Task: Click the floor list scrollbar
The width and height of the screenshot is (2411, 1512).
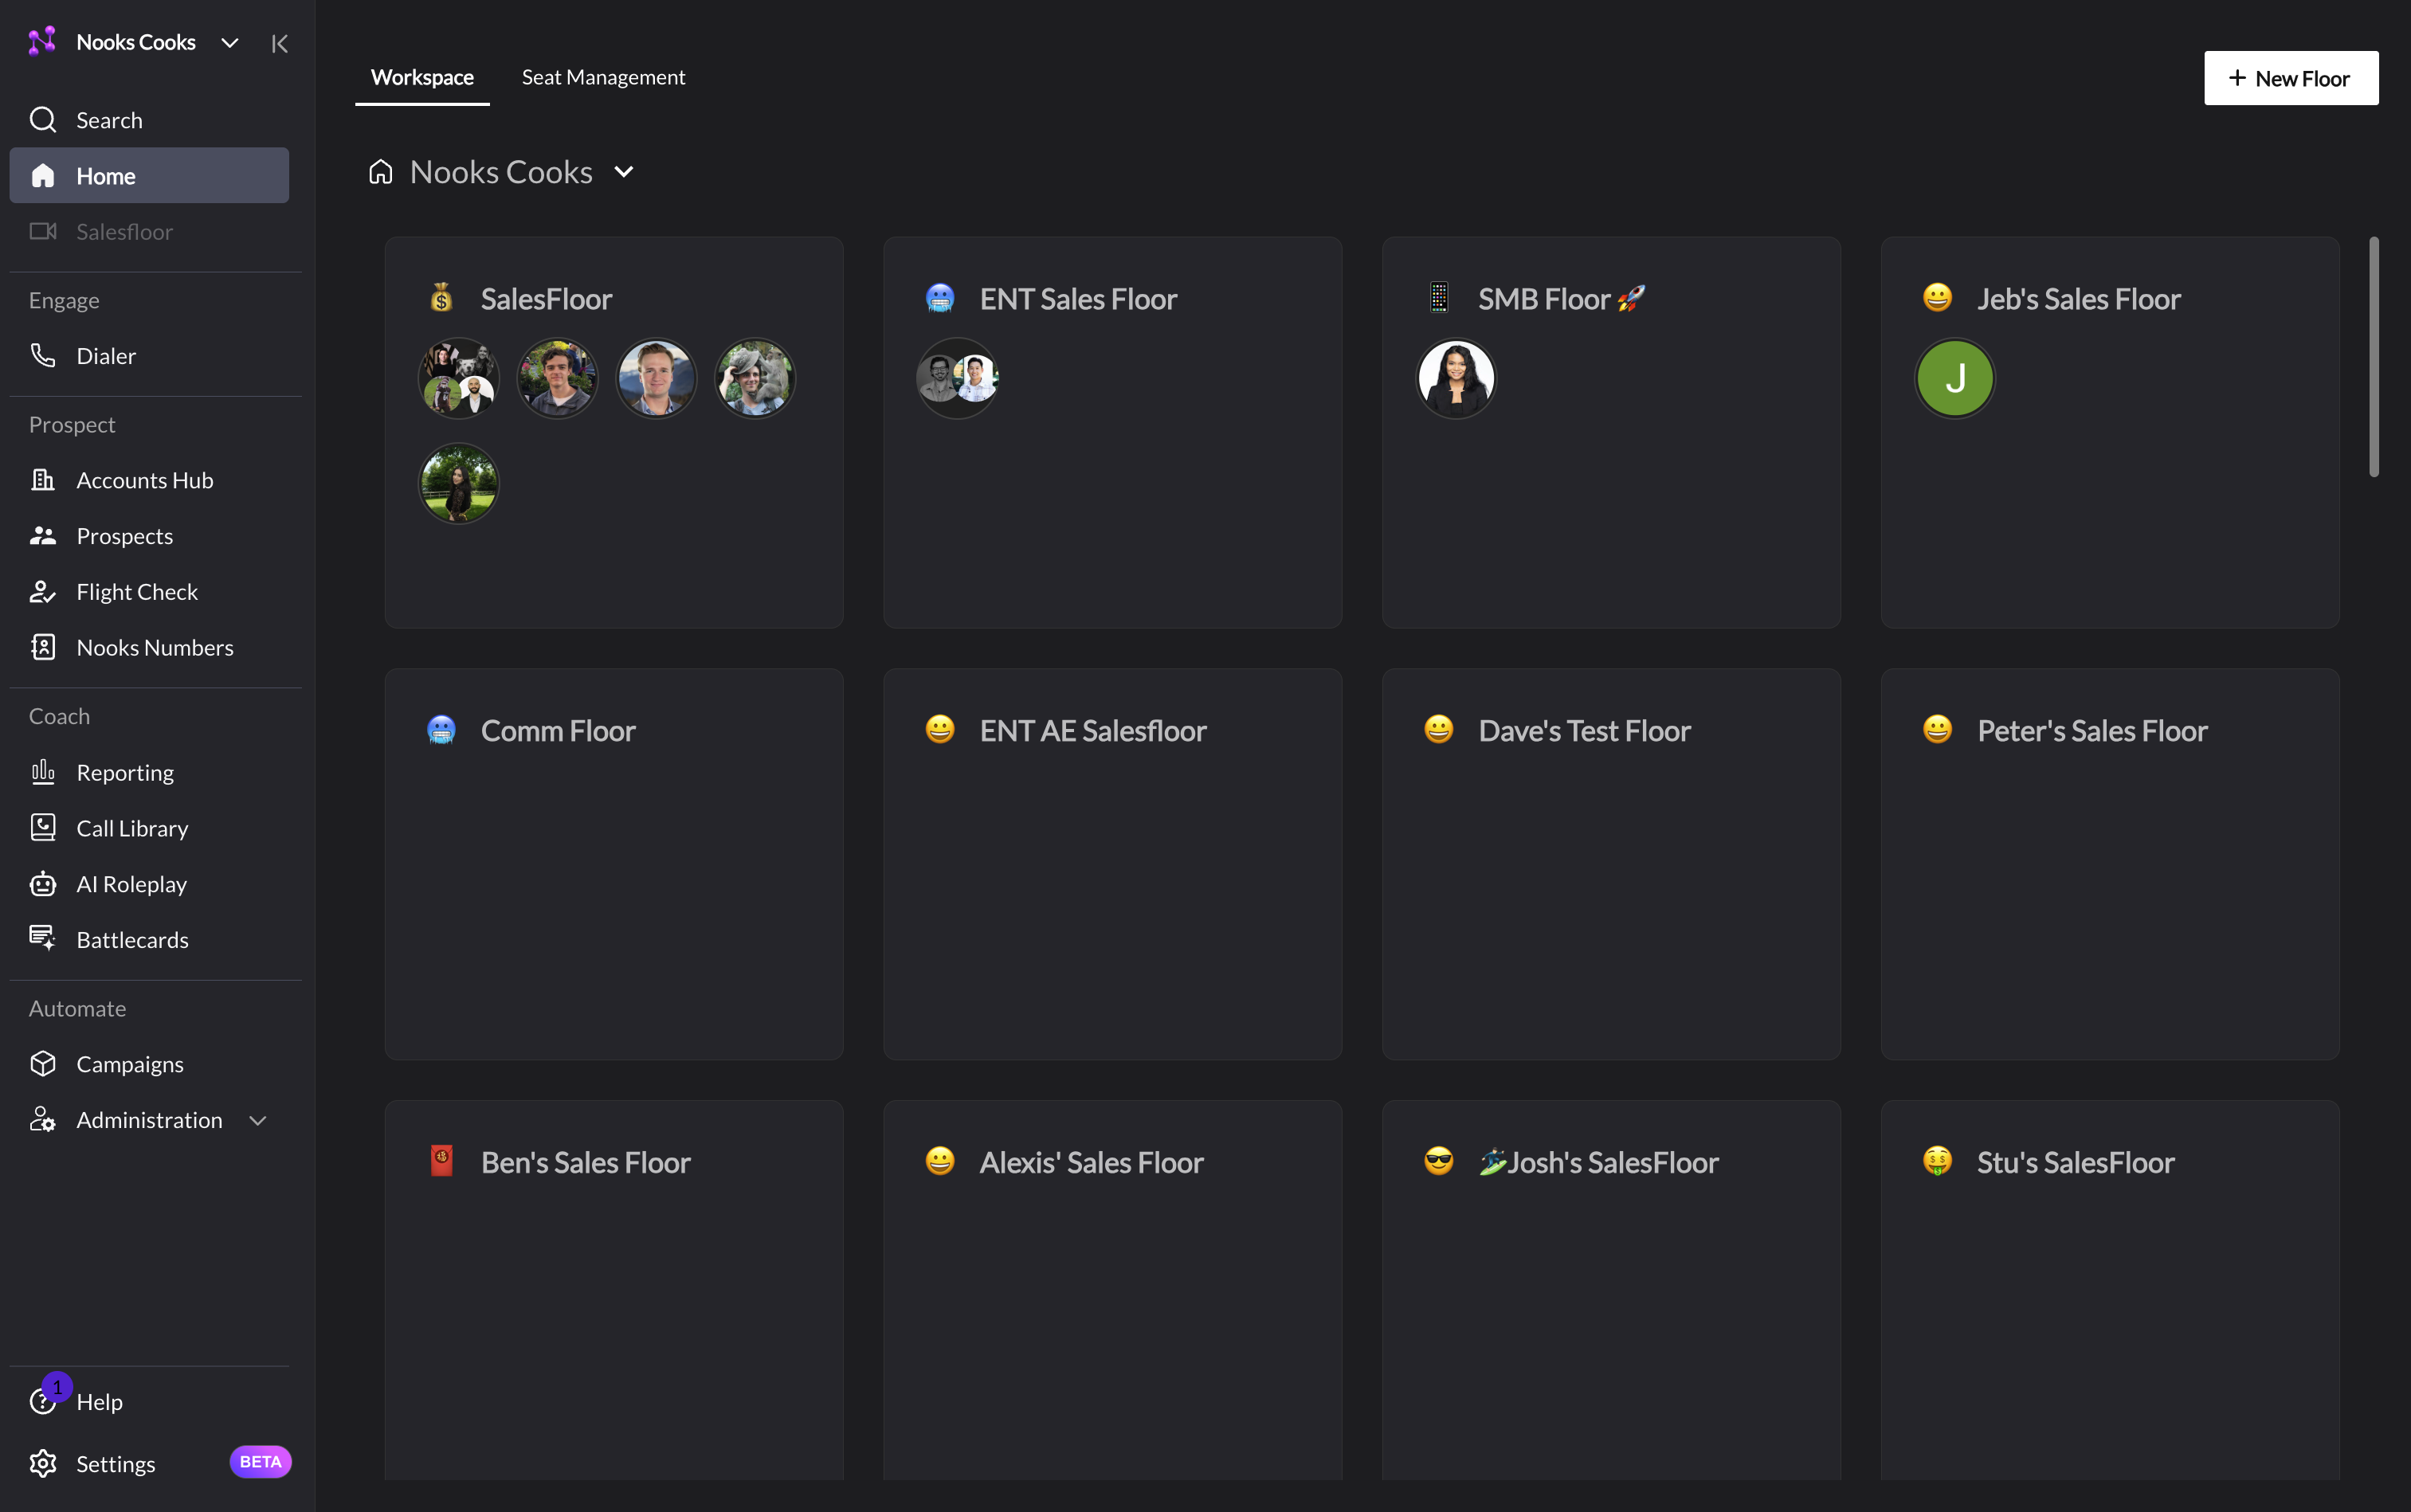Action: [2374, 357]
